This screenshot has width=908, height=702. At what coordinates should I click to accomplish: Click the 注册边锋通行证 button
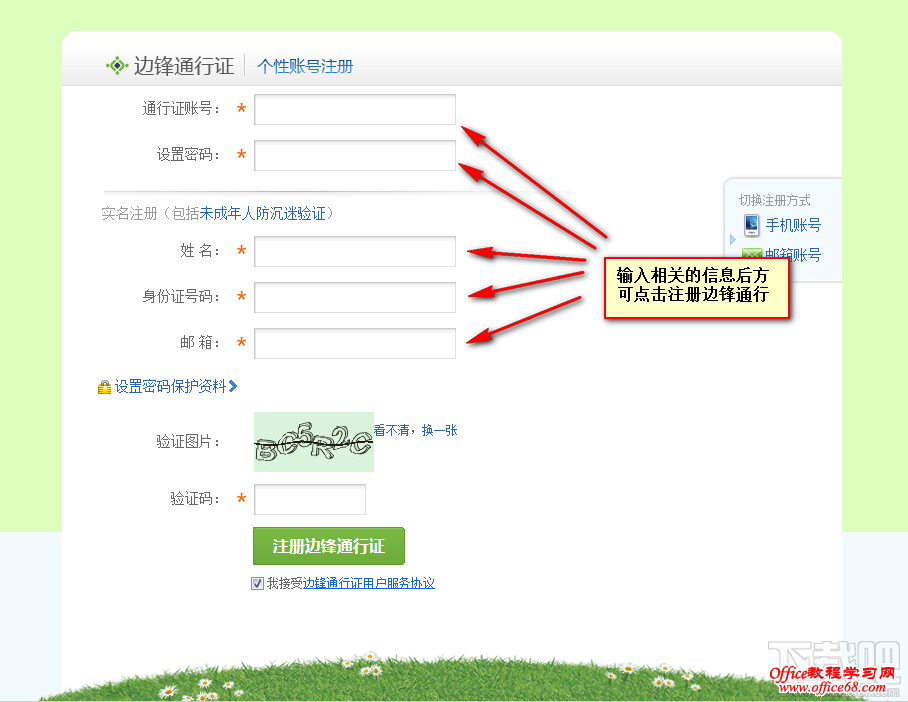point(328,546)
